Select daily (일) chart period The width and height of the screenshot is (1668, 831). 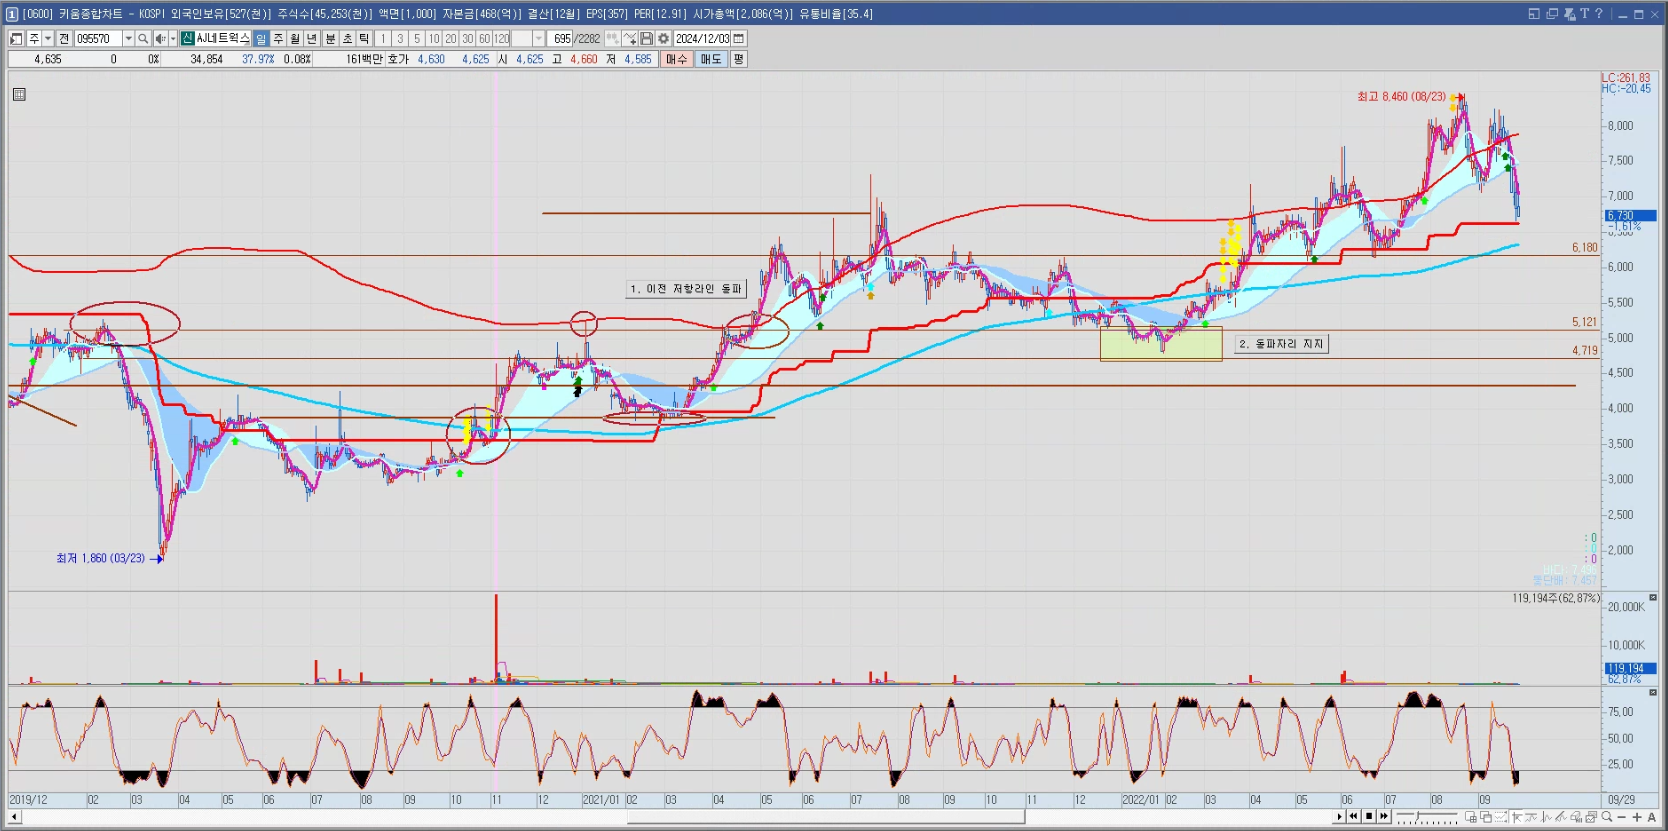point(261,38)
